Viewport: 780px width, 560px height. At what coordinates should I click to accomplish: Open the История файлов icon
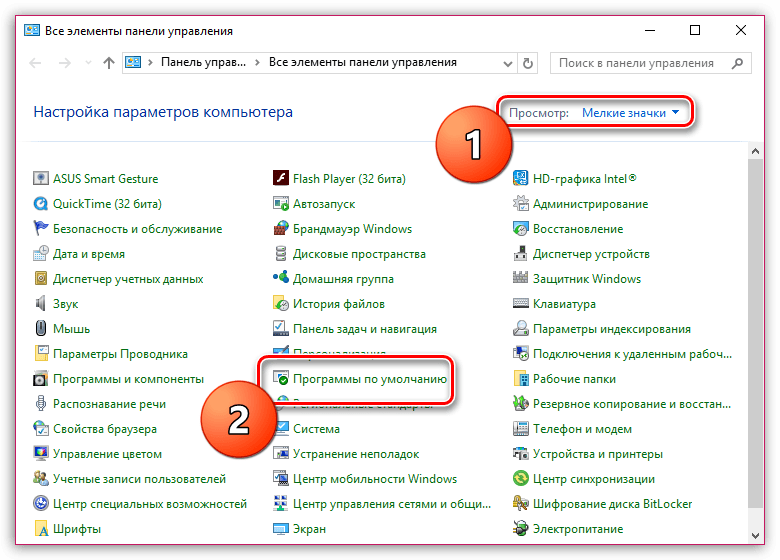click(x=281, y=303)
